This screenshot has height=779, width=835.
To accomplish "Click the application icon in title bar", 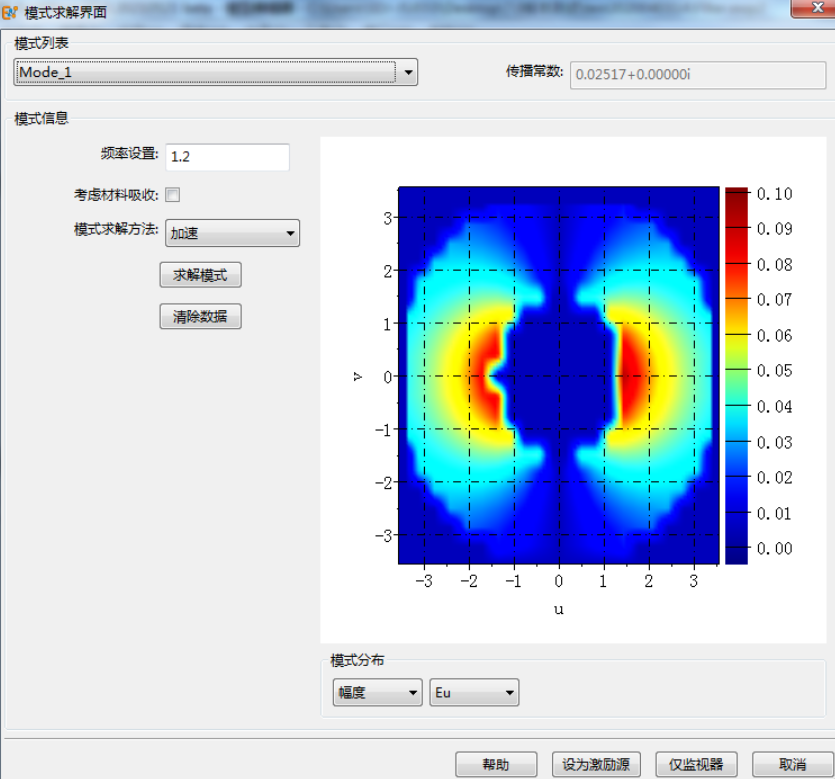I will [9, 12].
